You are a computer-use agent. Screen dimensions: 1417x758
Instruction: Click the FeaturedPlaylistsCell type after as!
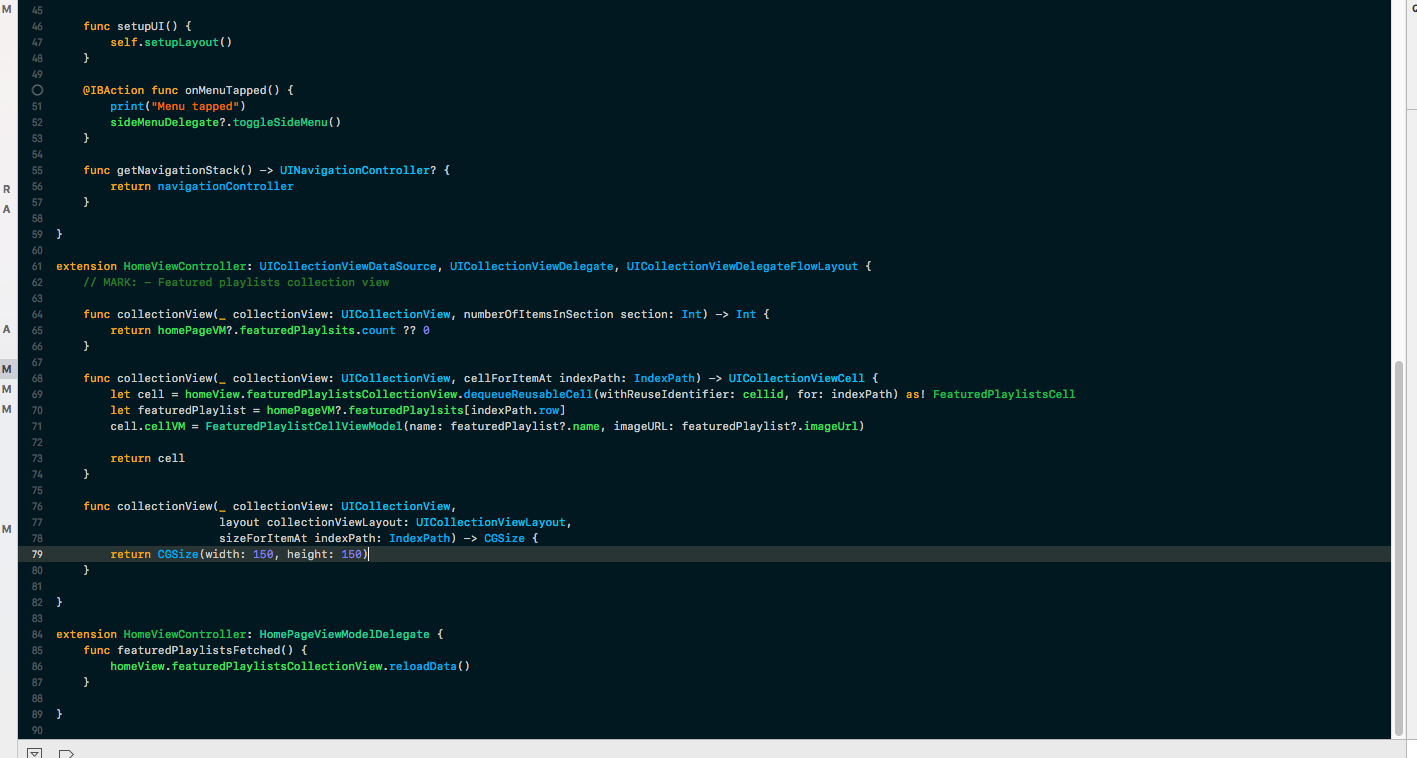(x=1004, y=394)
